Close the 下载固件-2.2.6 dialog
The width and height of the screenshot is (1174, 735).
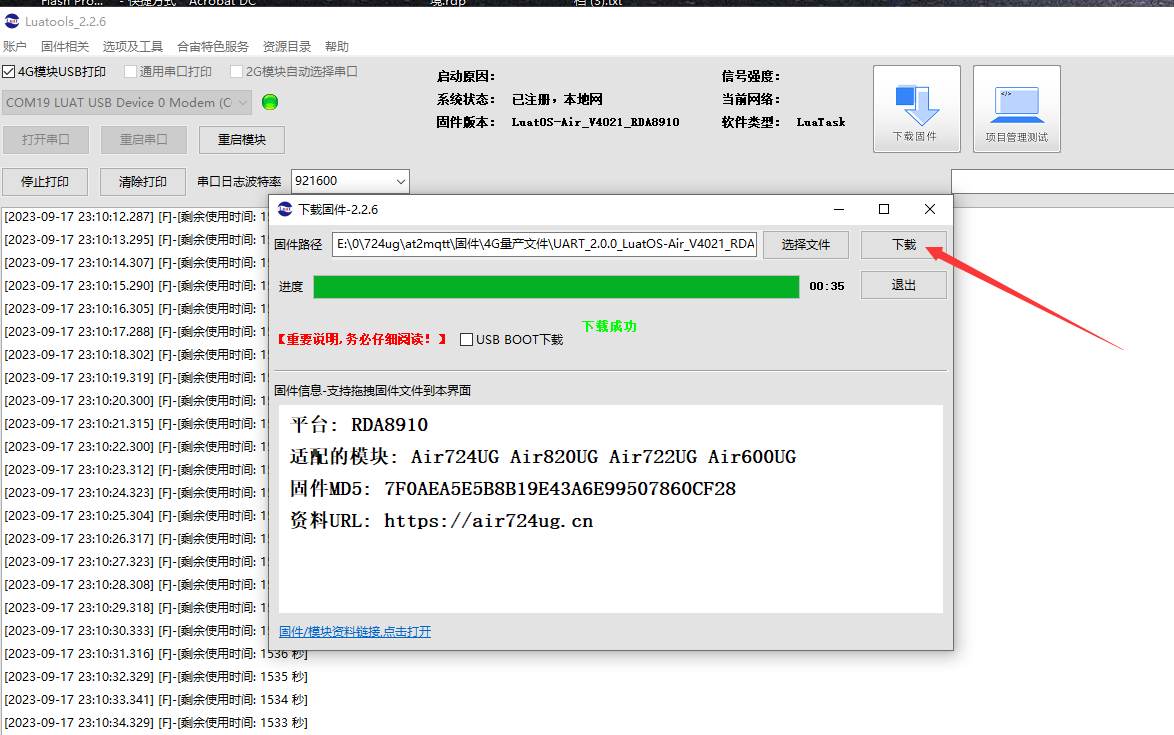[929, 209]
